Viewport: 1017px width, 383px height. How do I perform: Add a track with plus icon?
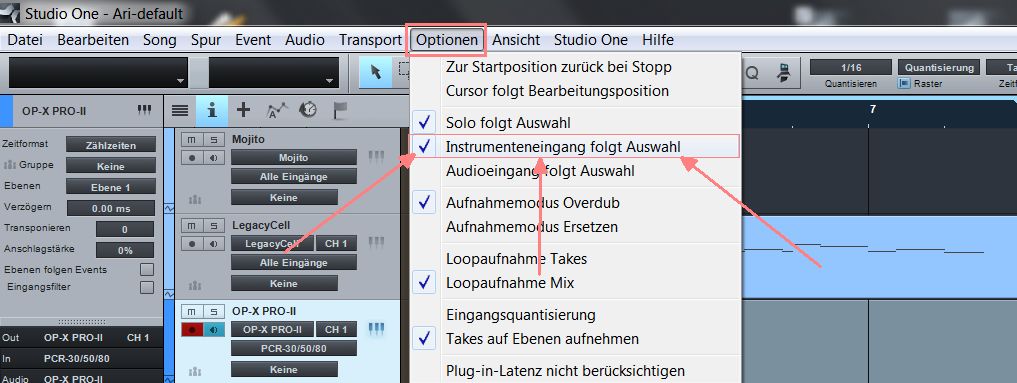(243, 111)
